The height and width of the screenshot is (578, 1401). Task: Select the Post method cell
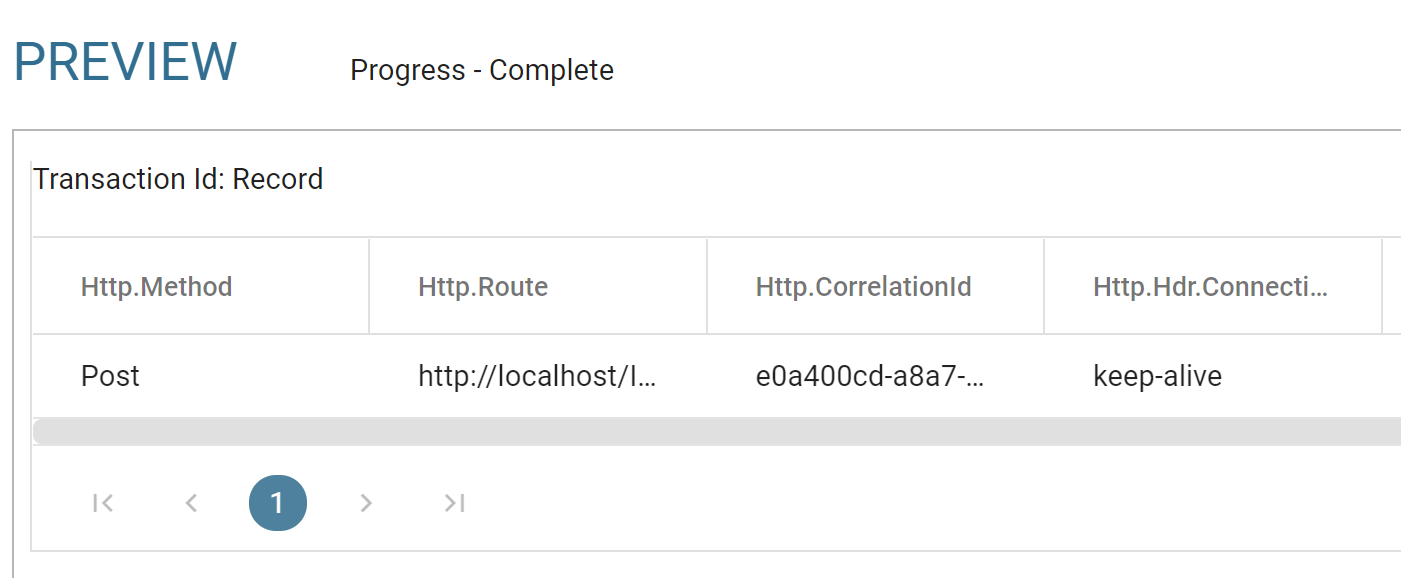click(x=110, y=377)
